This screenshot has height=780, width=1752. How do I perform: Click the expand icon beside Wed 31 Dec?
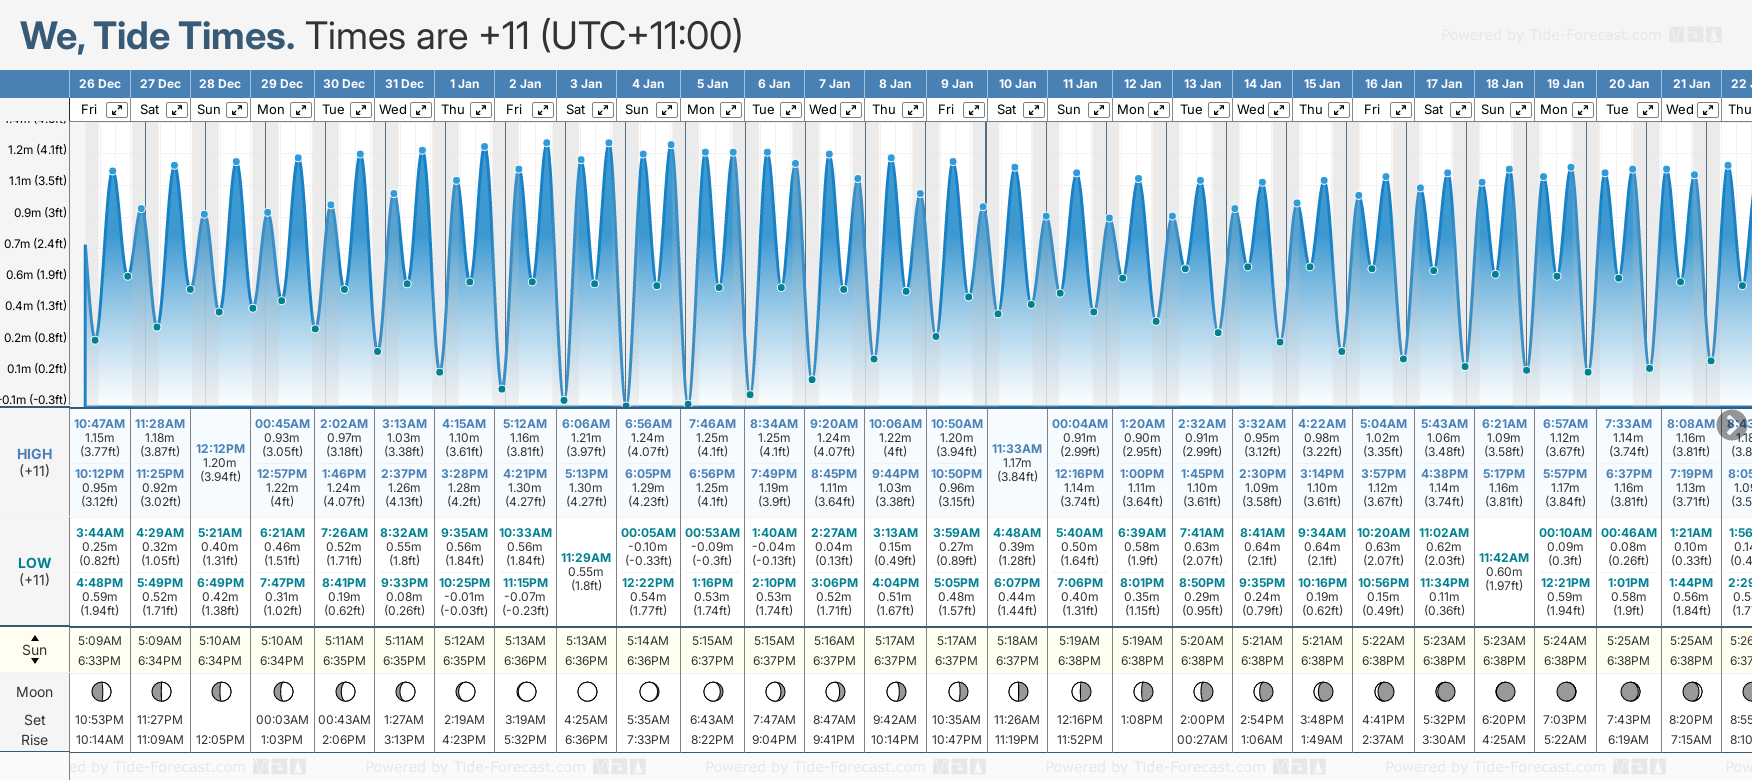click(x=421, y=110)
